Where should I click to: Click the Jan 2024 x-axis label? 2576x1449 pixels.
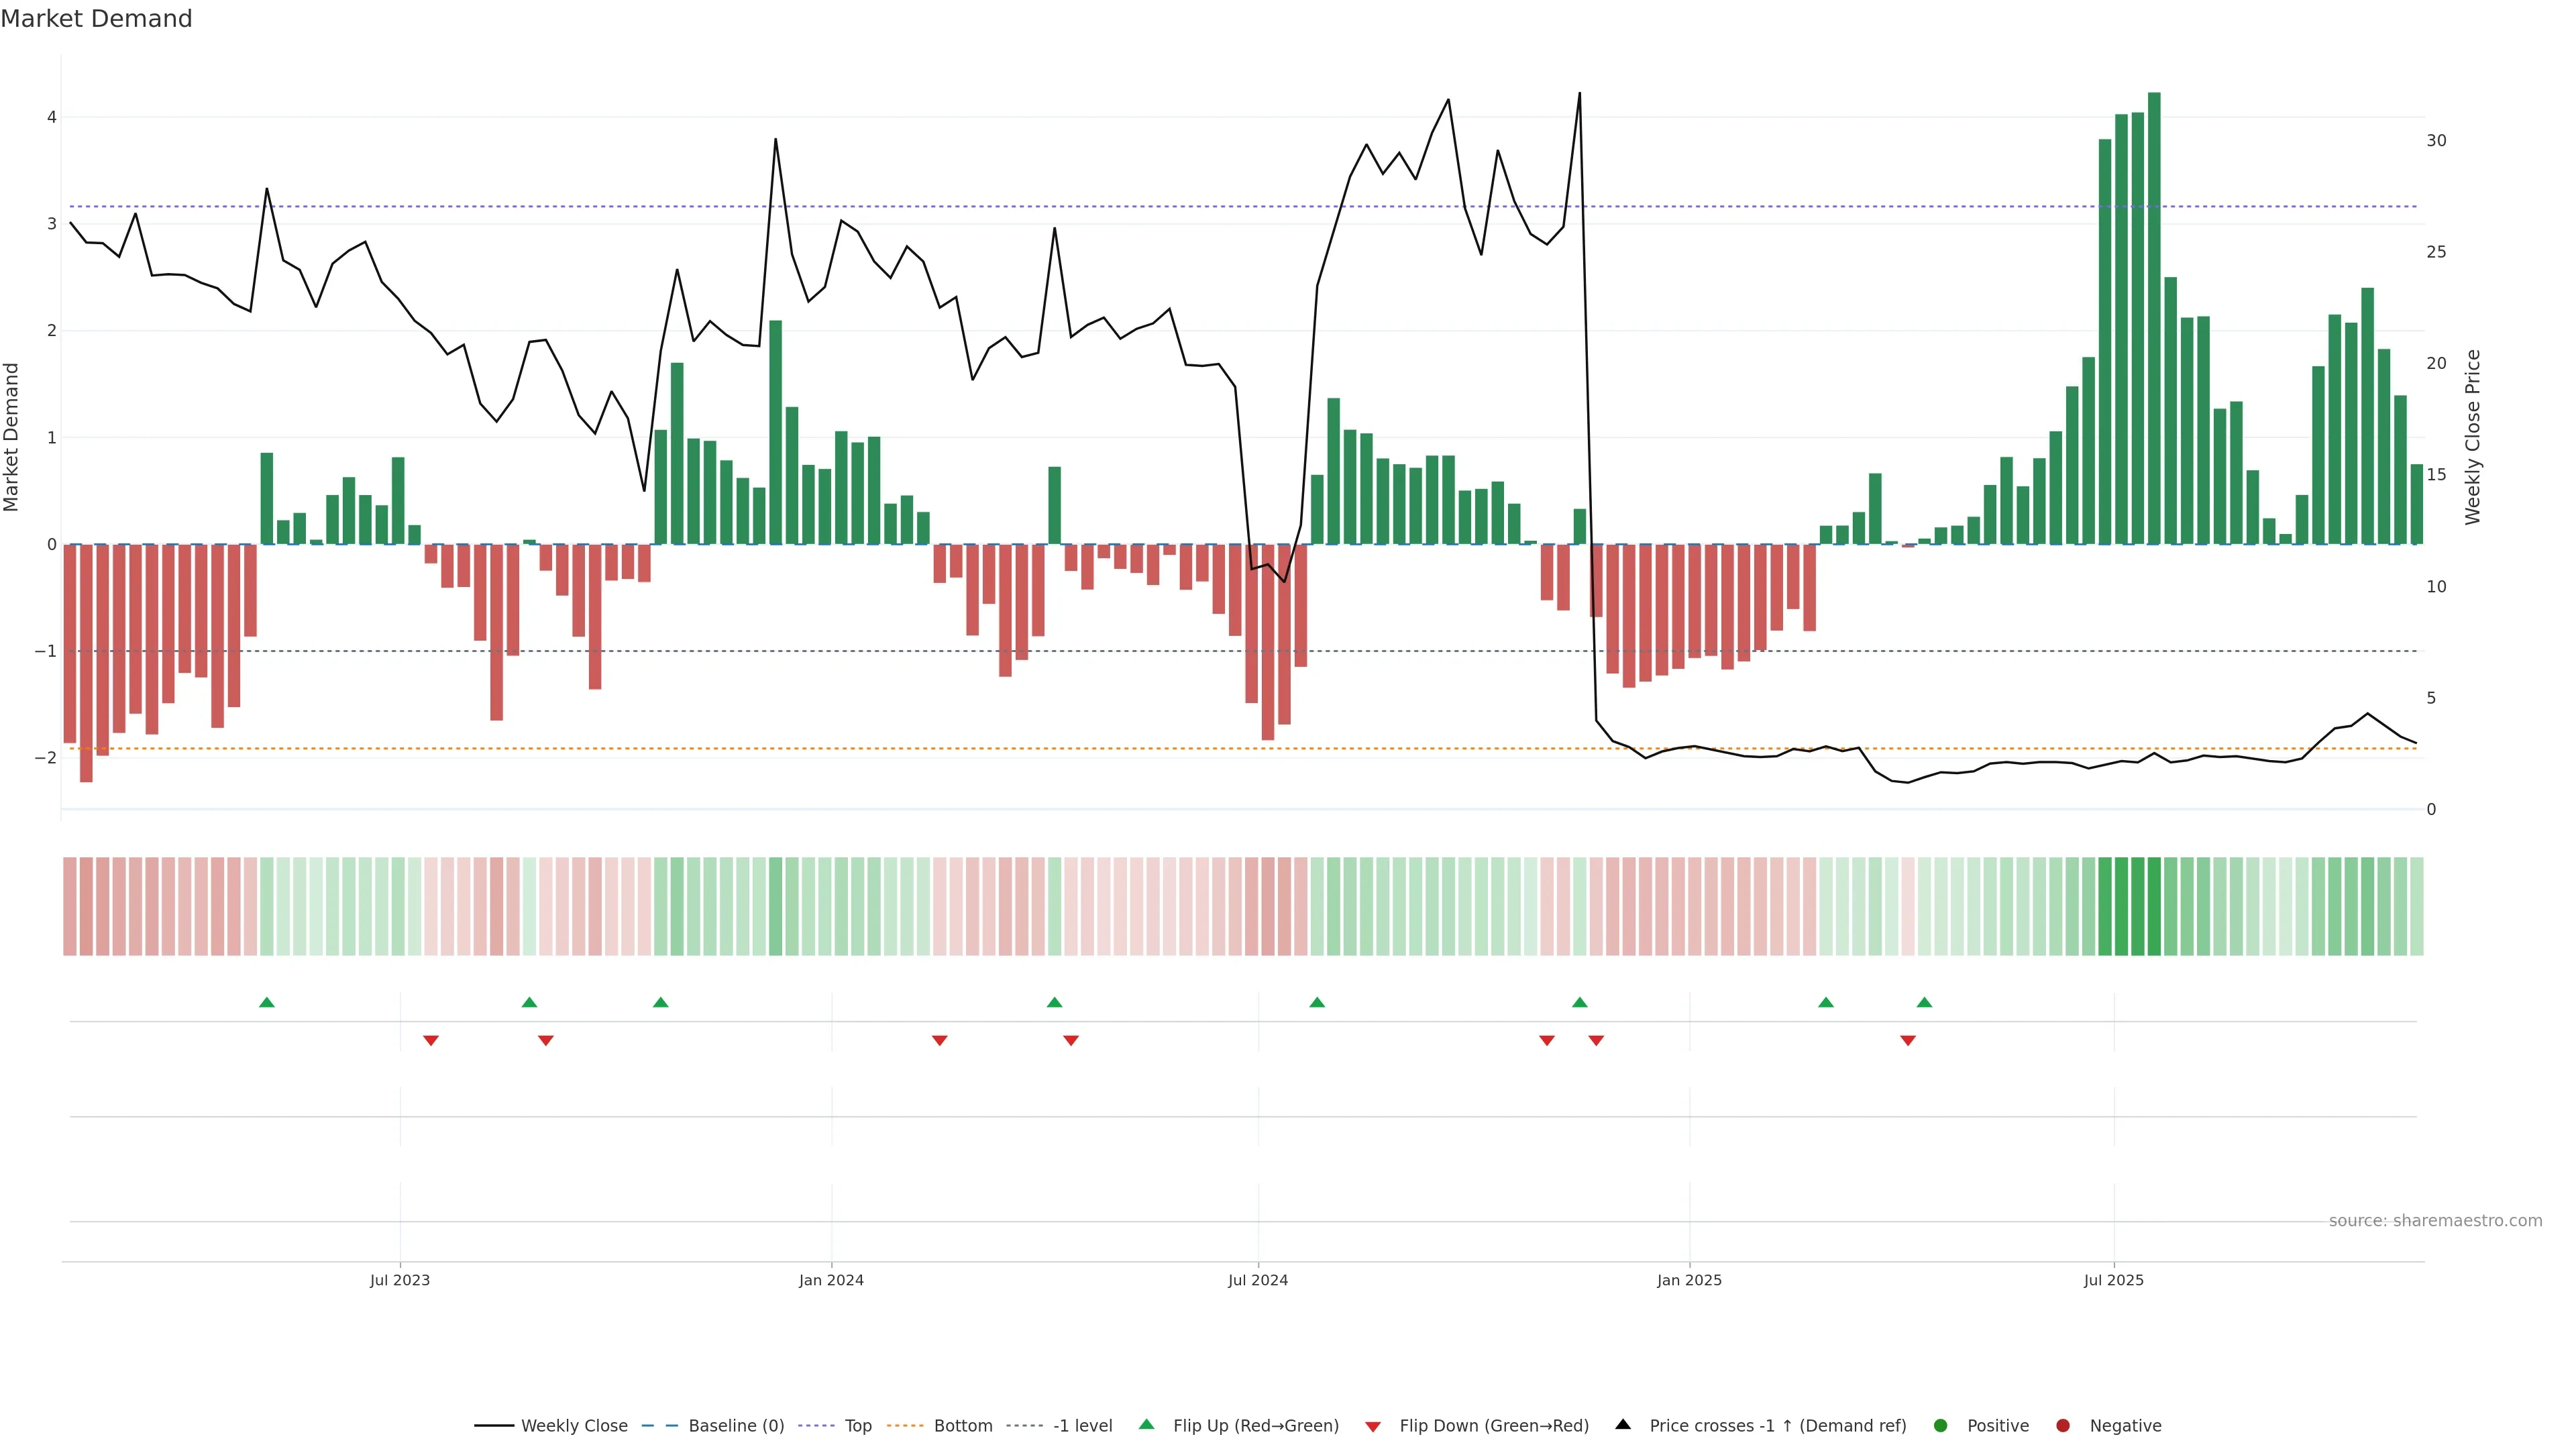click(x=831, y=1280)
